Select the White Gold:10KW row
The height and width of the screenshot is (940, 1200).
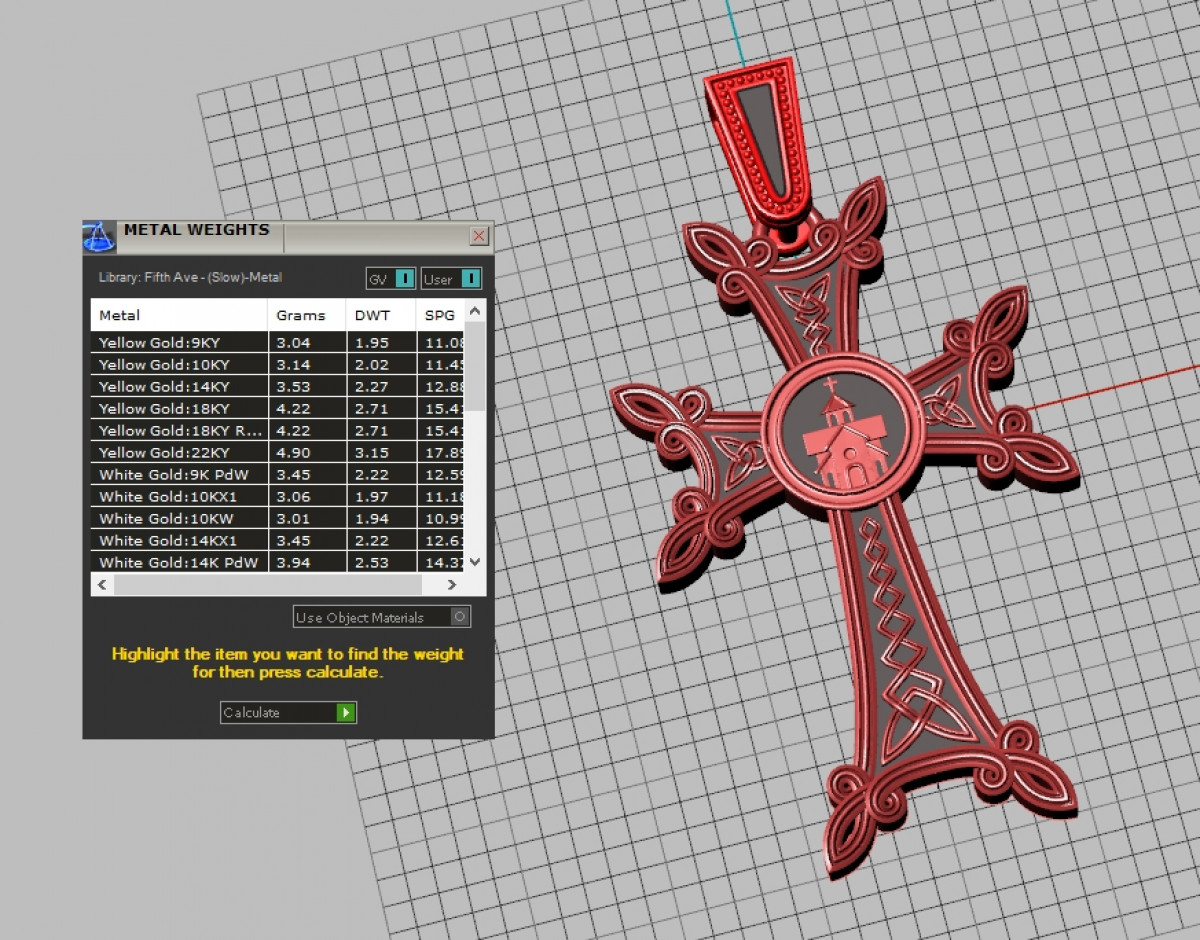pos(178,519)
